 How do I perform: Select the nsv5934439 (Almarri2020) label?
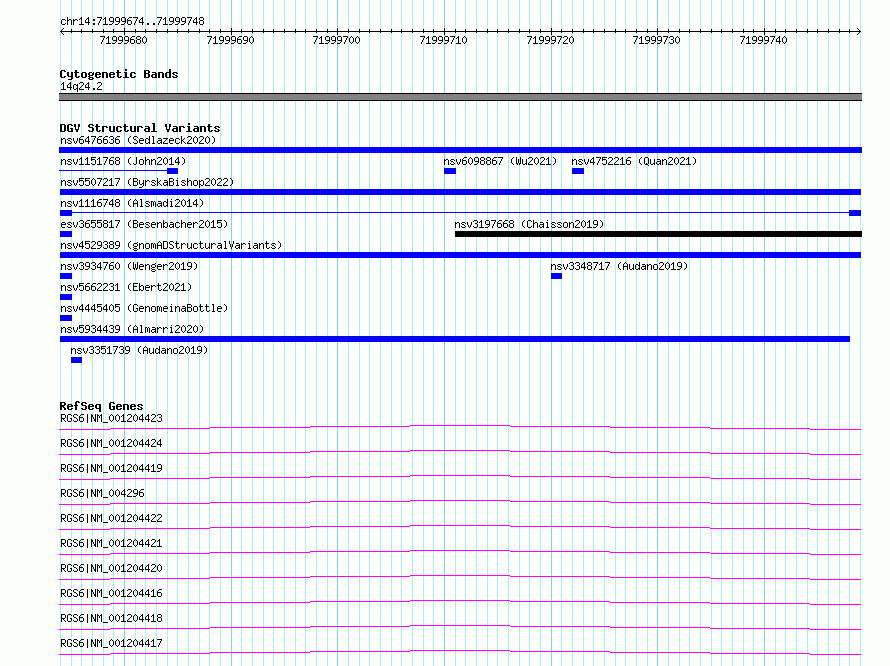(x=132, y=329)
